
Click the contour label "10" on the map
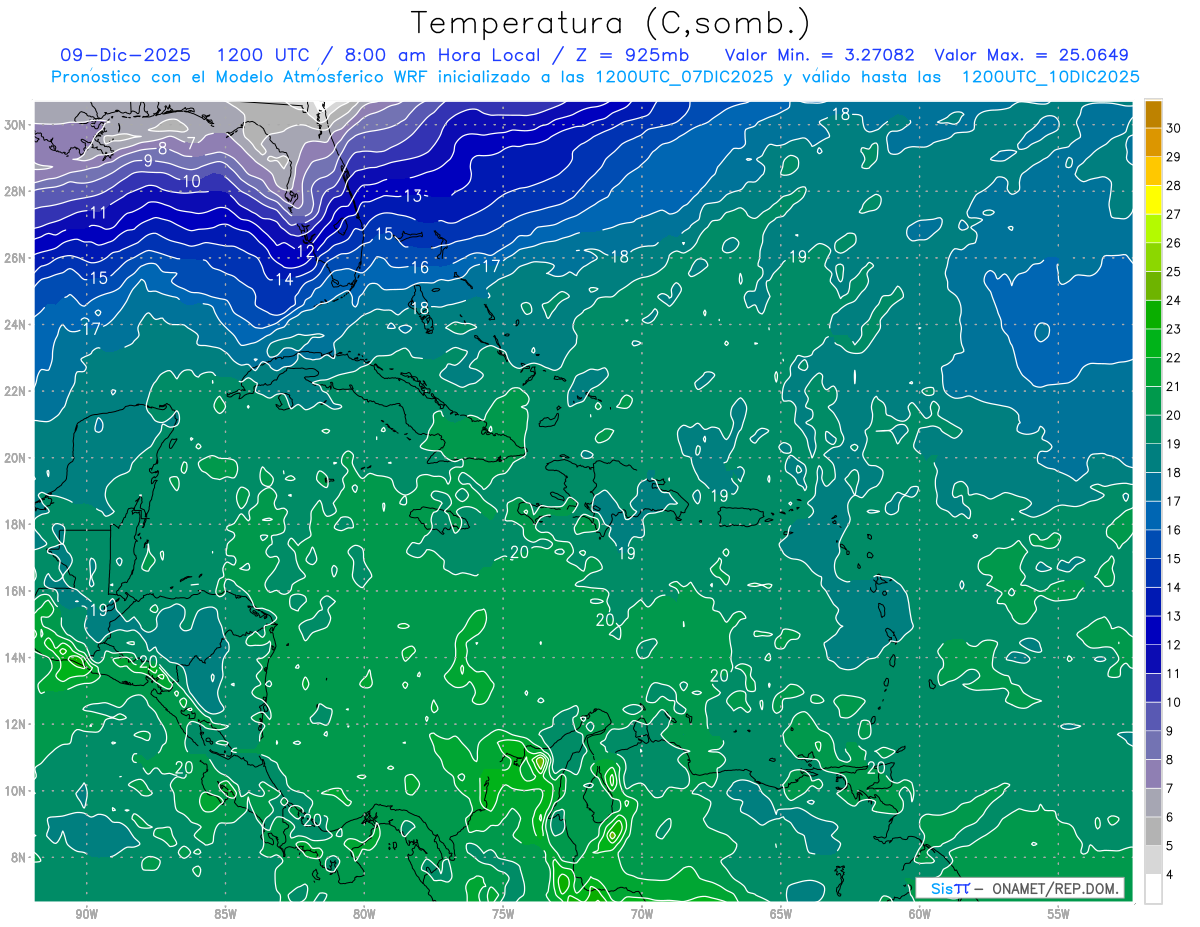pyautogui.click(x=192, y=181)
